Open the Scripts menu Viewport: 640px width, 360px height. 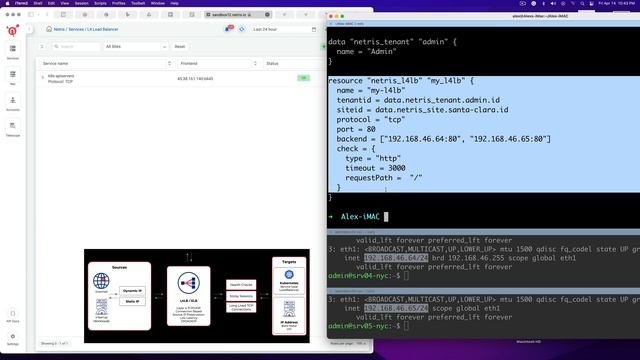(100, 3)
